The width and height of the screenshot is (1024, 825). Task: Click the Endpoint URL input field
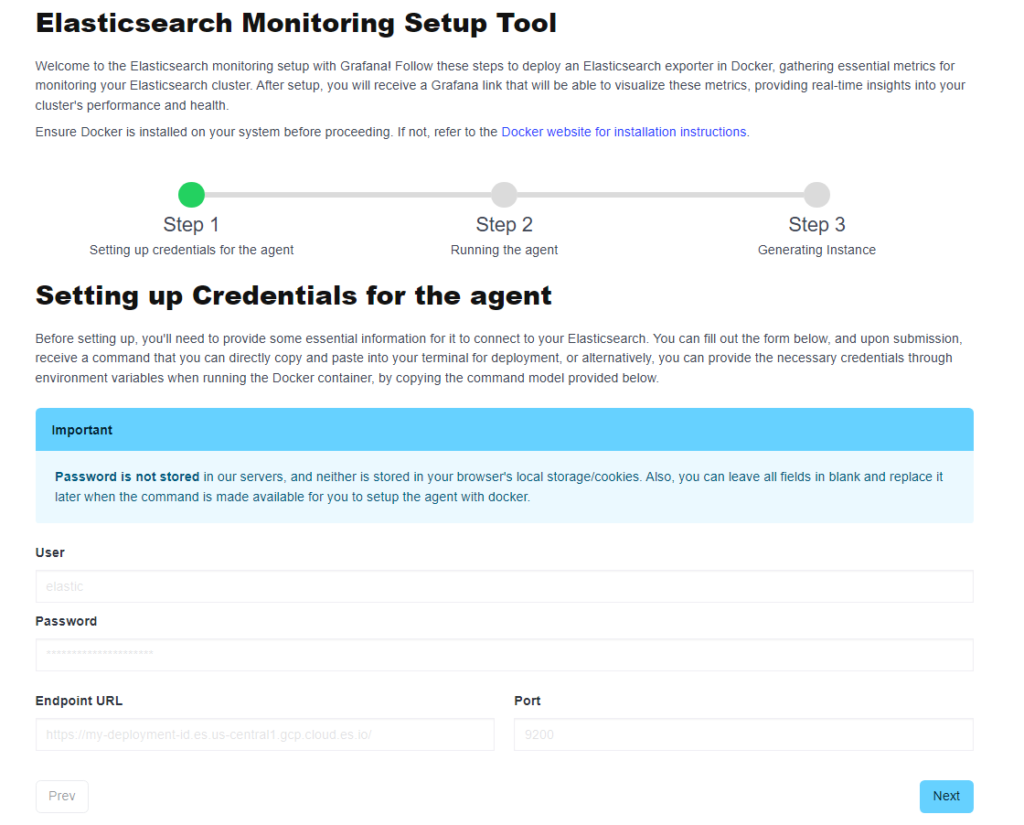pyautogui.click(x=265, y=734)
